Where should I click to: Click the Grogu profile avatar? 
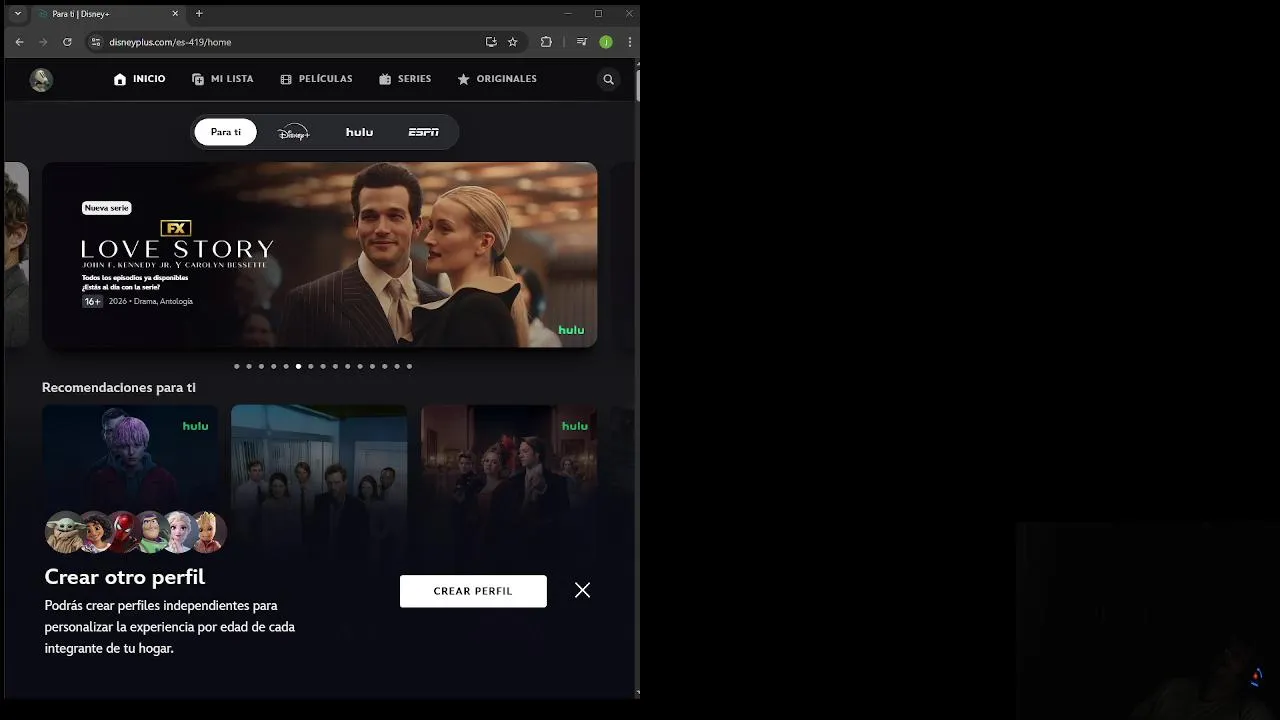pyautogui.click(x=65, y=532)
